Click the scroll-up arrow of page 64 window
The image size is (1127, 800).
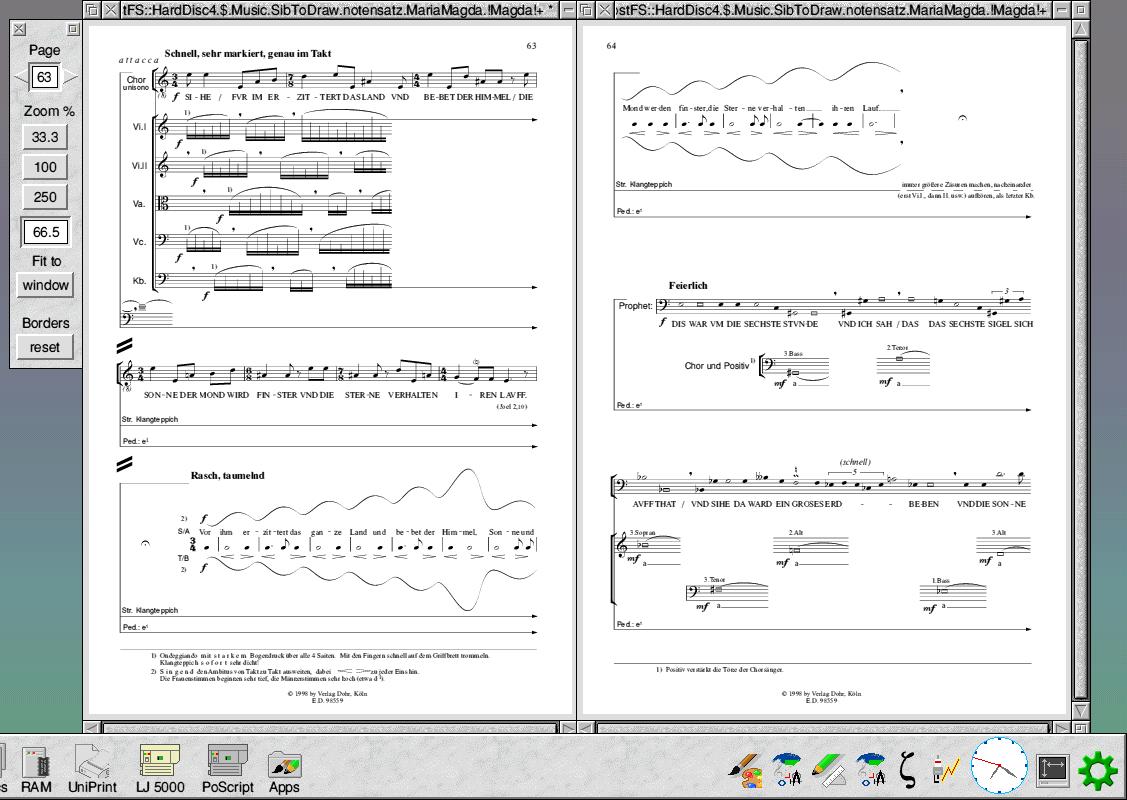pos(1081,29)
